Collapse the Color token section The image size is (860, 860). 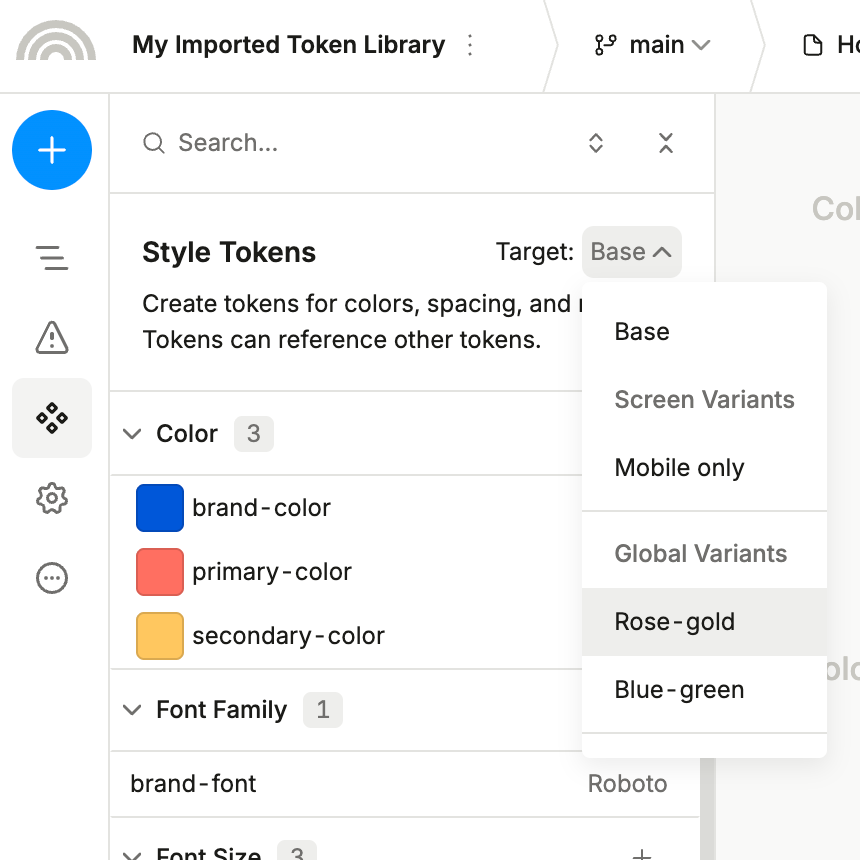132,434
